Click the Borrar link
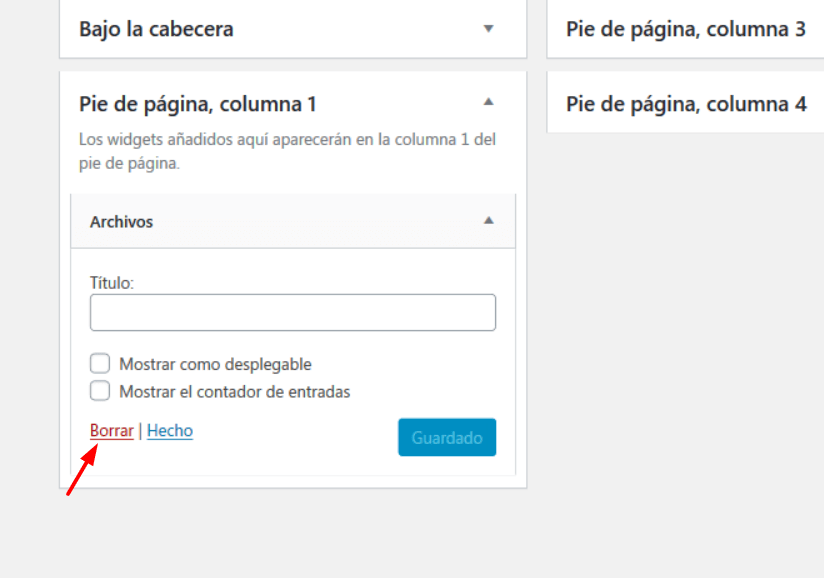Screen dimensions: 824x578 111,430
